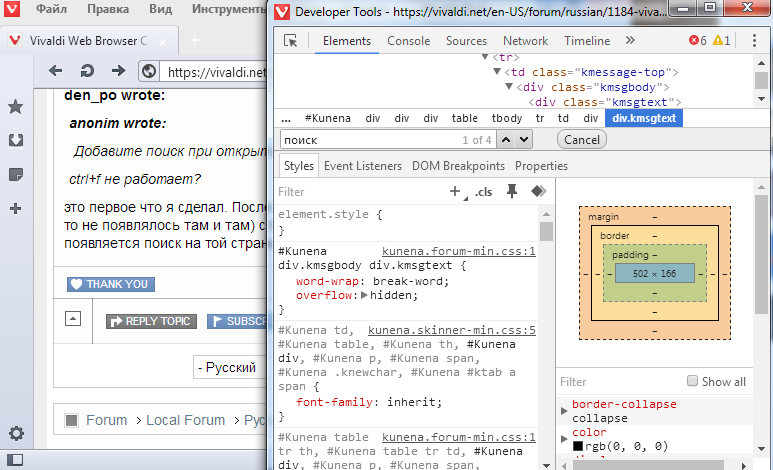This screenshot has height=470, width=773.
Task: Click the Vivaldi logo menu button
Action: point(12,8)
